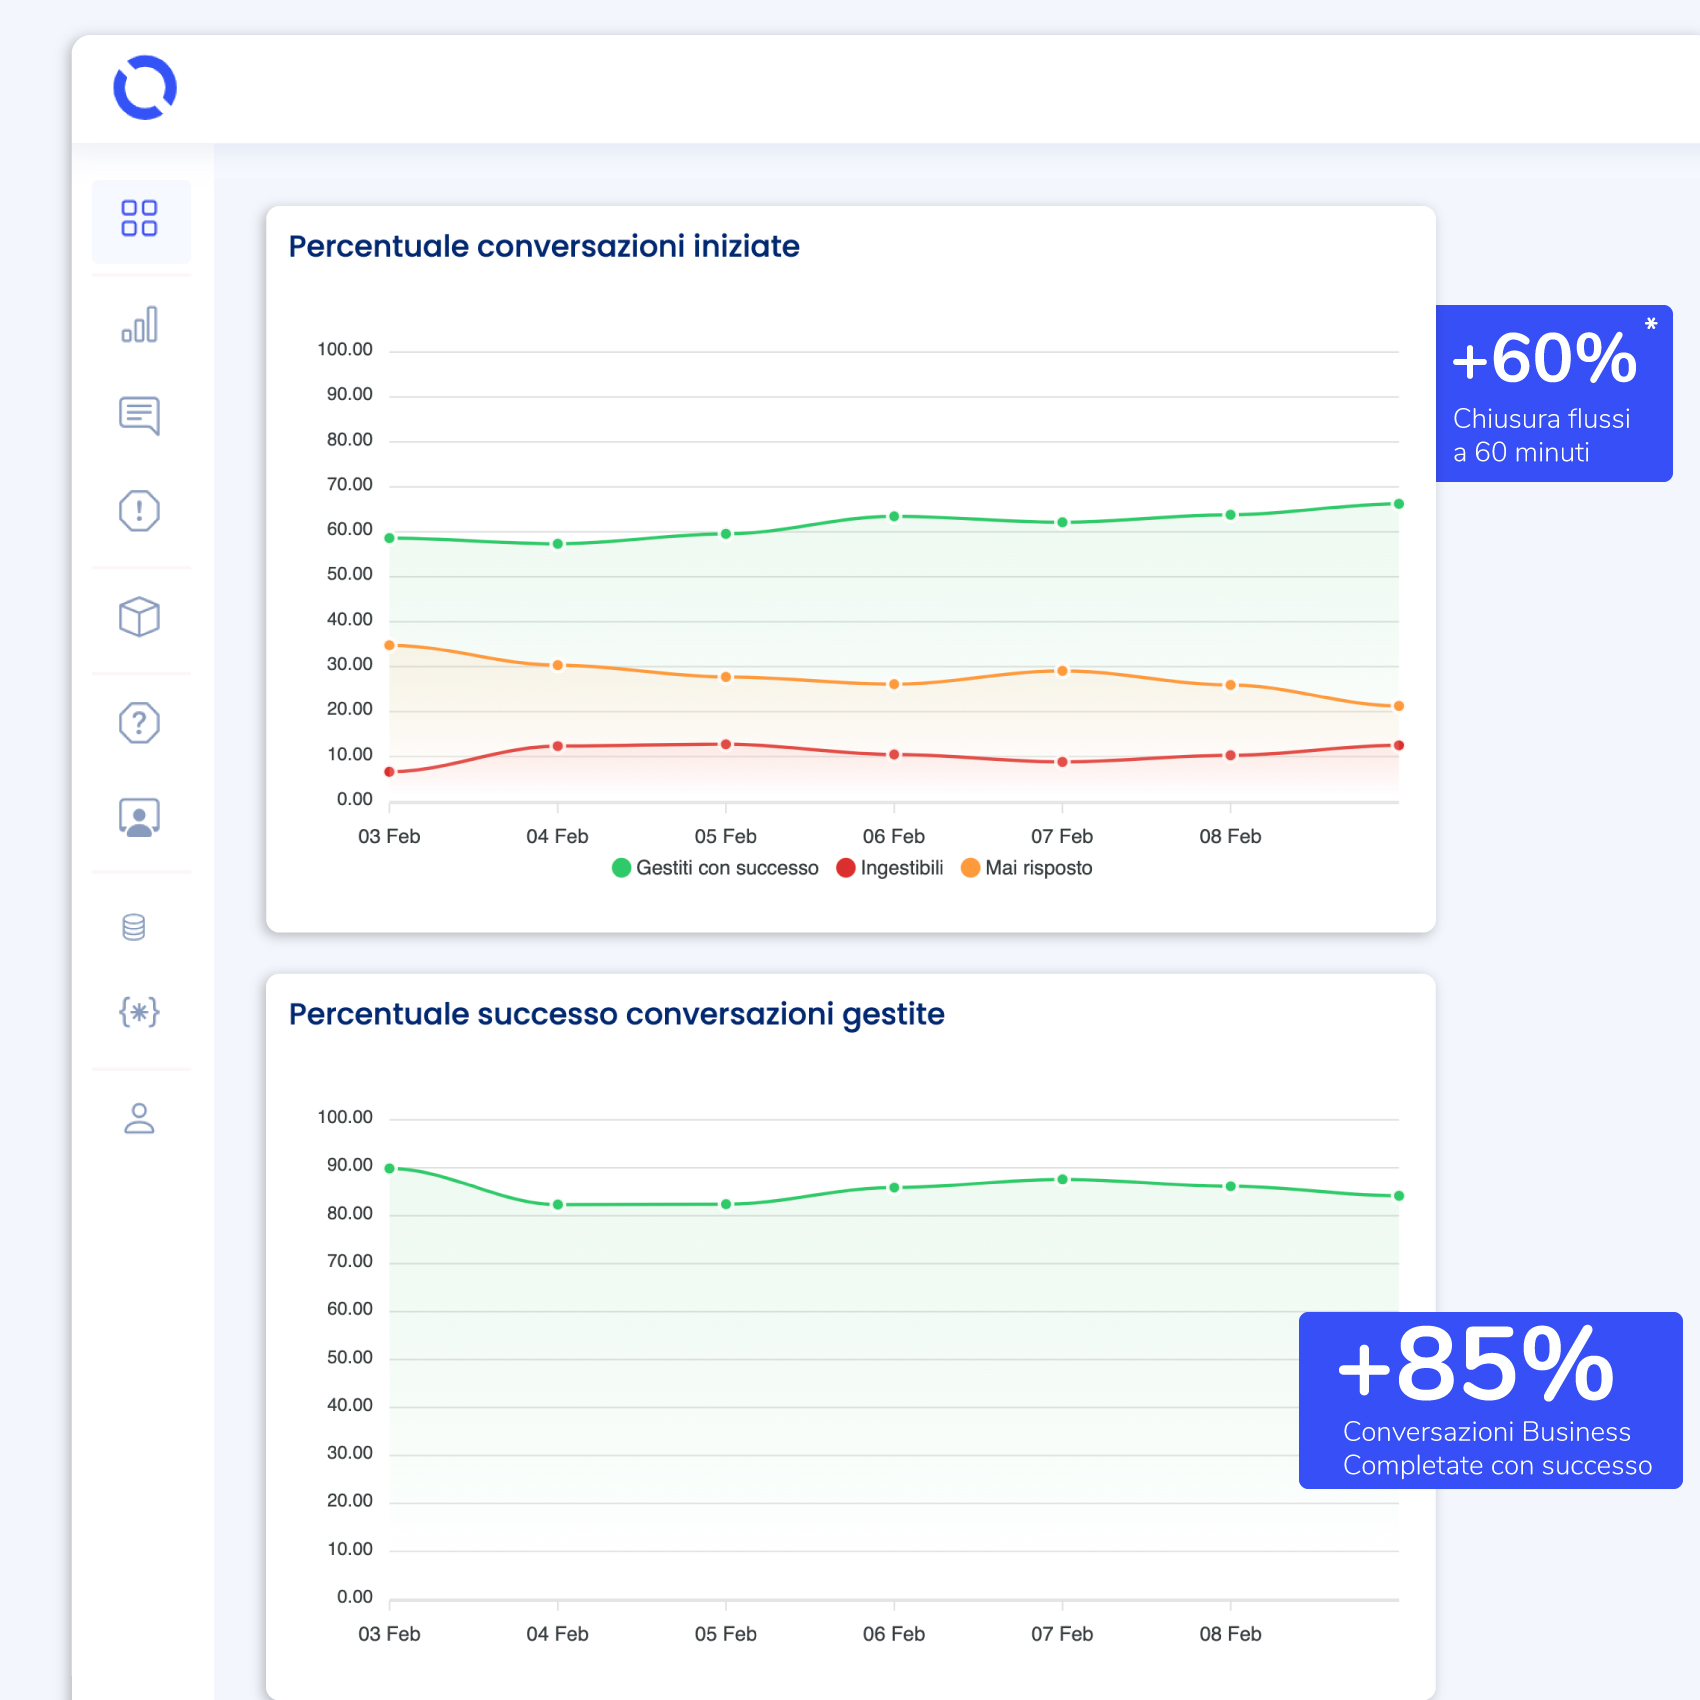Click the contact card person icon

[139, 817]
